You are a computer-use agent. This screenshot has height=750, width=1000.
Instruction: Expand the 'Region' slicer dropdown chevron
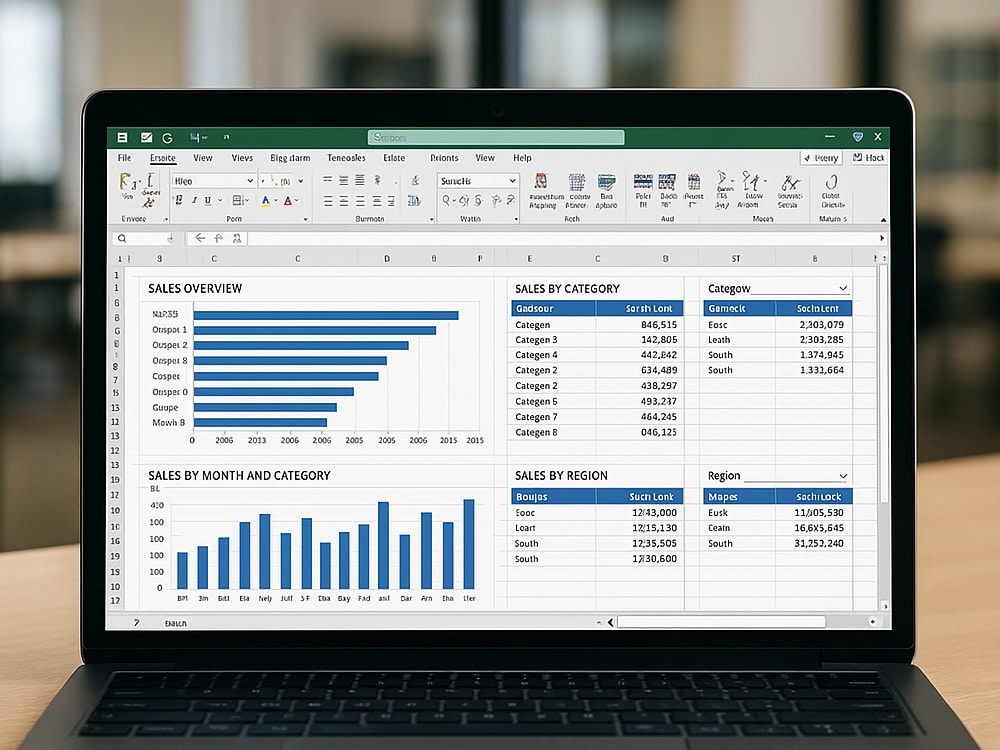[x=843, y=476]
